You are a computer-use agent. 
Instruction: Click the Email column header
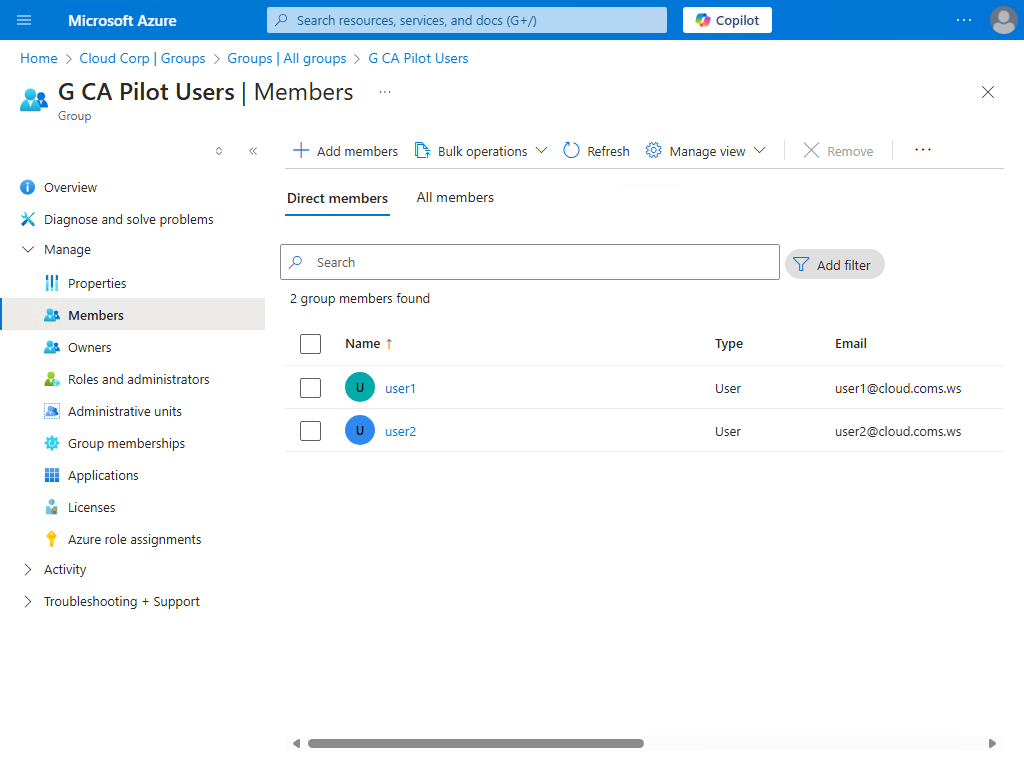click(x=850, y=344)
